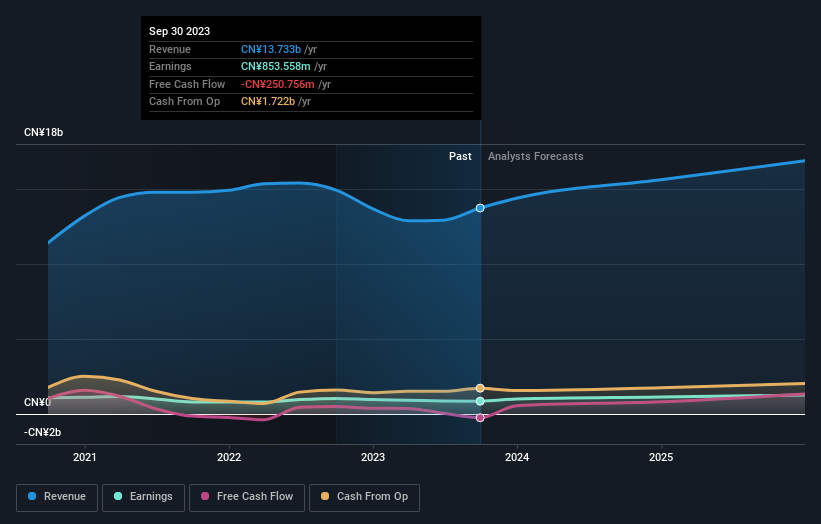
Task: Toggle the Cash From Op legend button
Action: point(364,497)
